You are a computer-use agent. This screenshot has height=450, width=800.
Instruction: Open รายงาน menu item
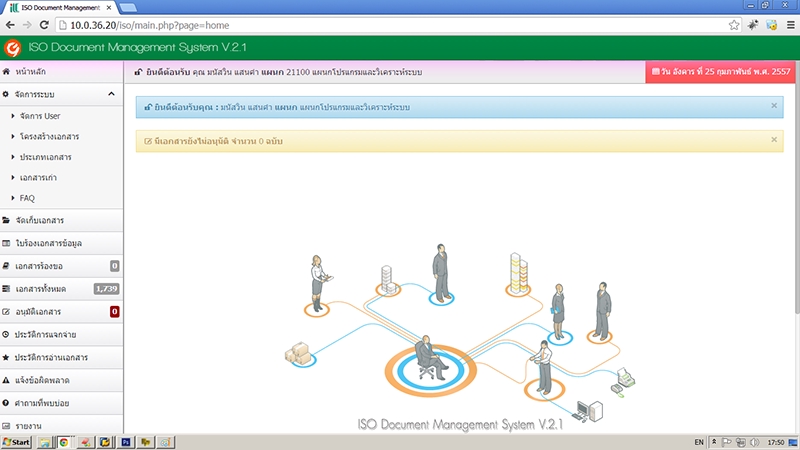61,426
